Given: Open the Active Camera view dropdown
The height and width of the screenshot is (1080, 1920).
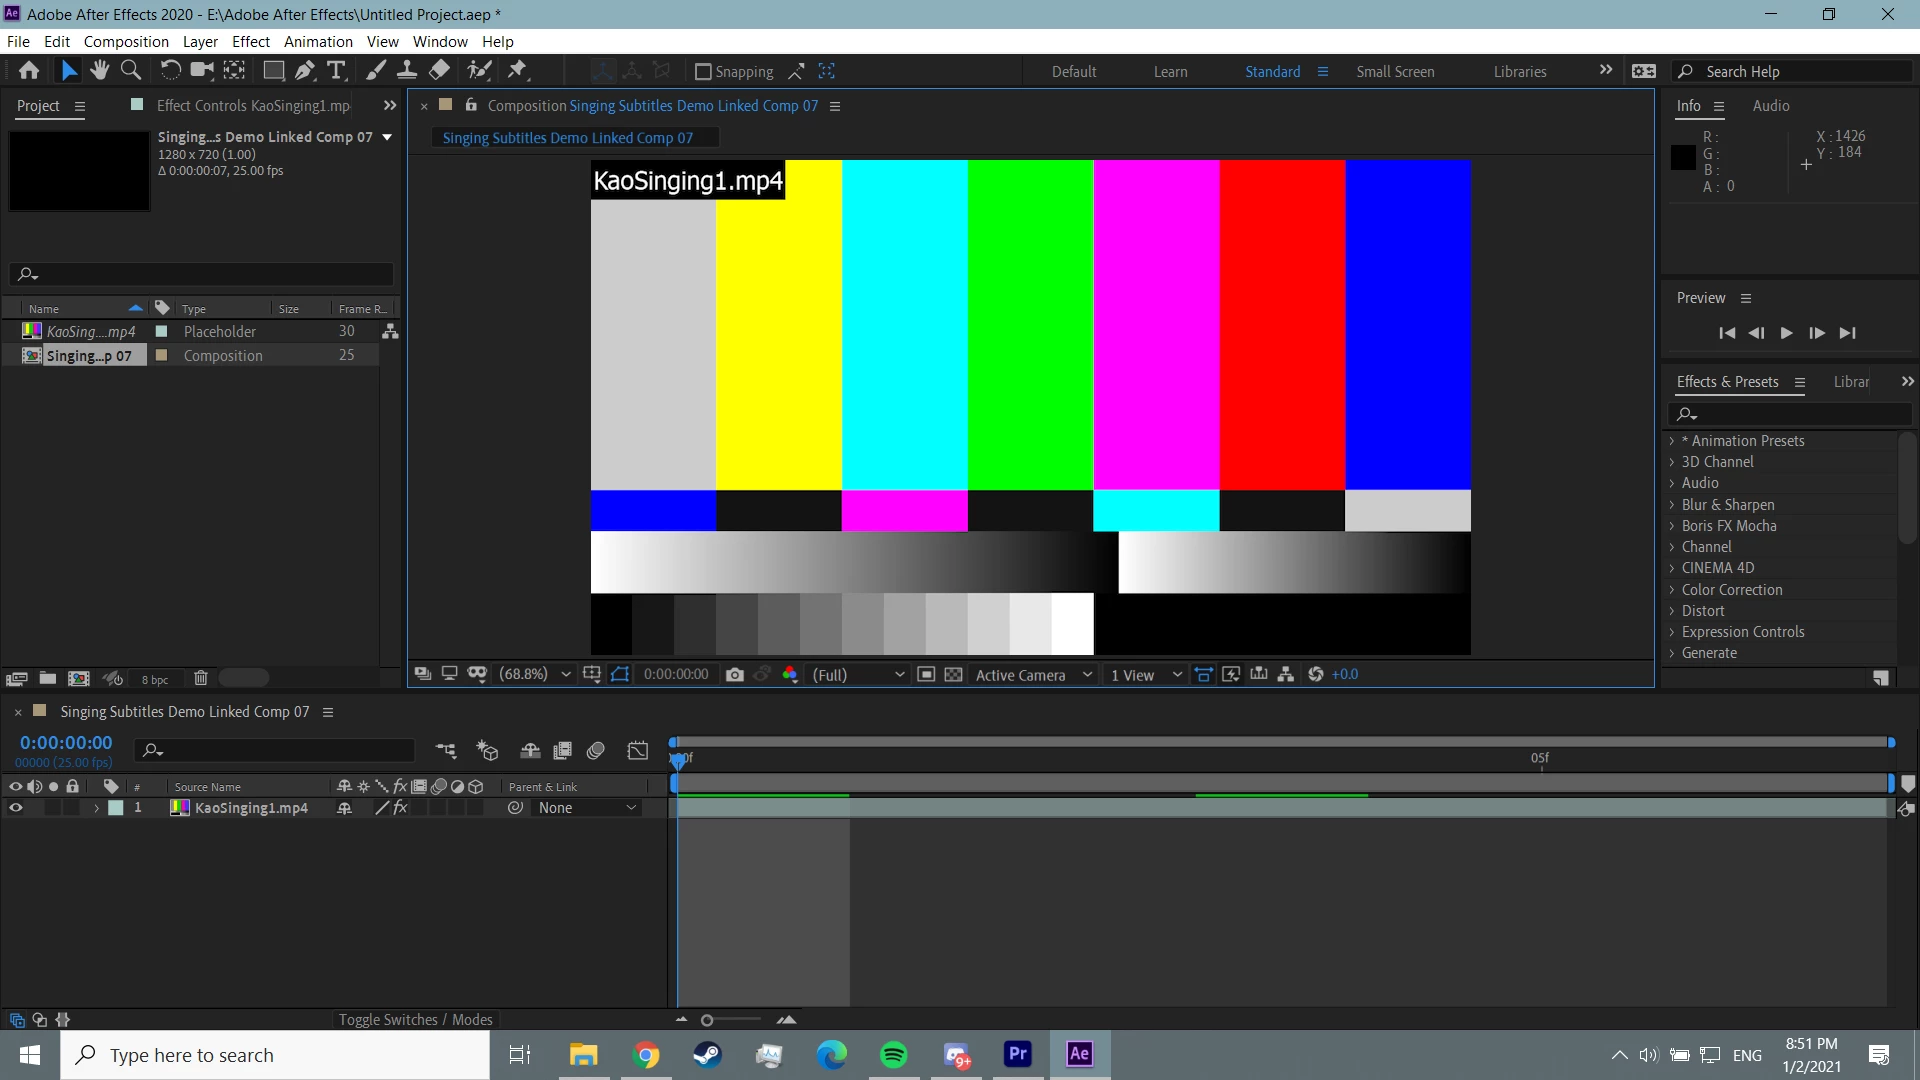Looking at the screenshot, I should (1033, 675).
